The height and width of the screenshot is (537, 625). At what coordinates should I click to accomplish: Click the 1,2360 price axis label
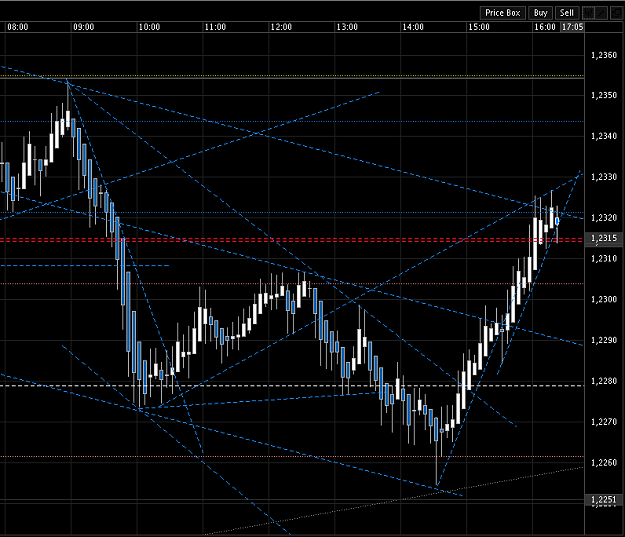pos(604,55)
